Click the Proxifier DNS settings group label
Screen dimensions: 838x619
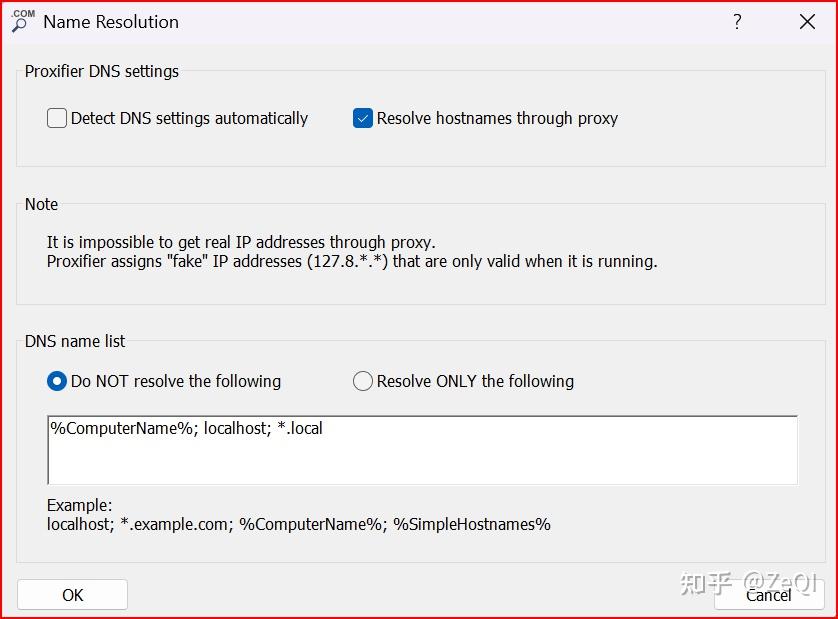pyautogui.click(x=102, y=71)
